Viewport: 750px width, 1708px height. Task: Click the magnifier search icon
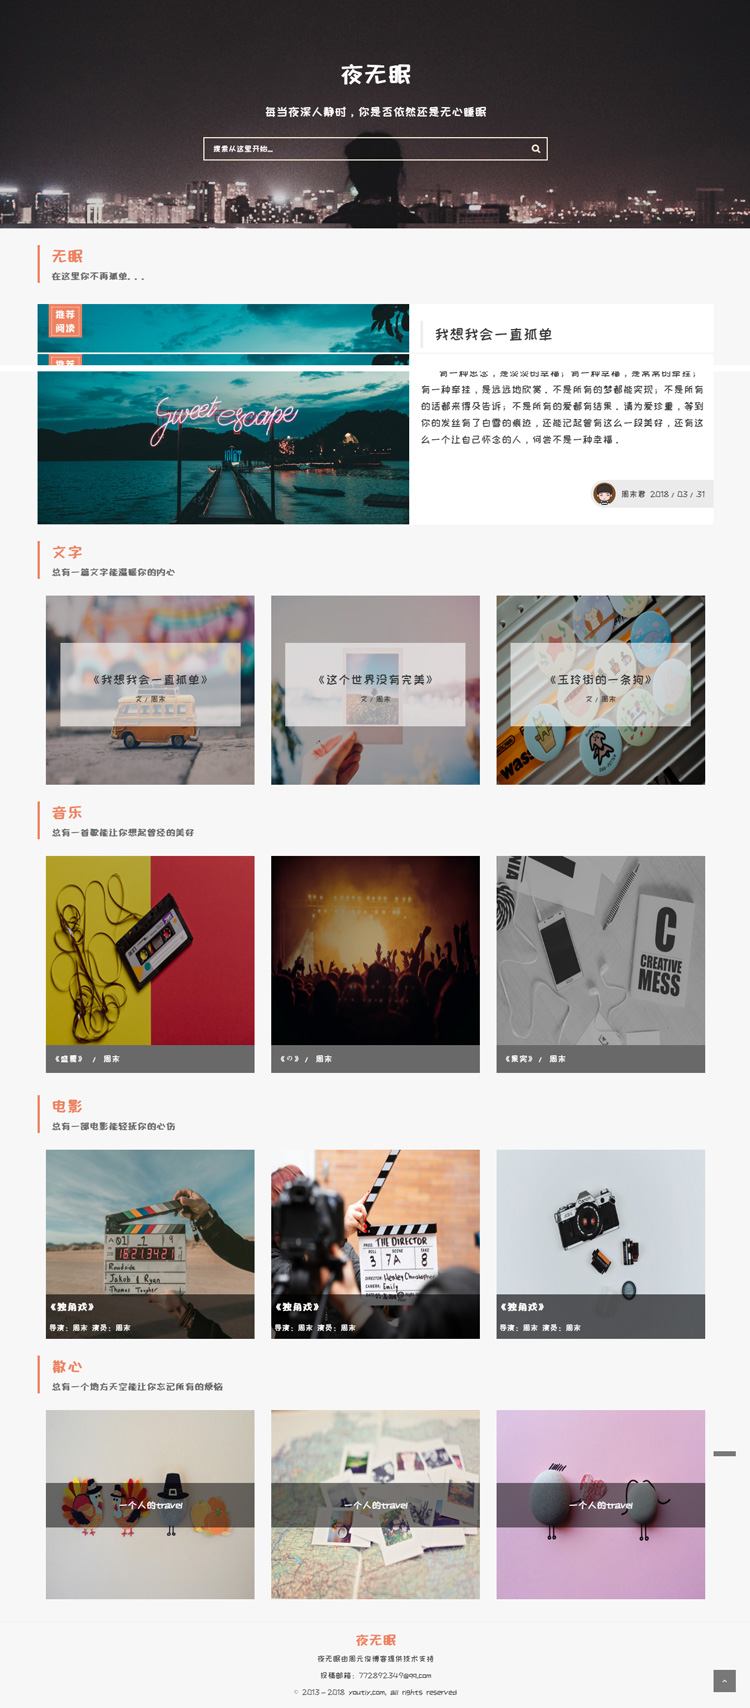[536, 149]
